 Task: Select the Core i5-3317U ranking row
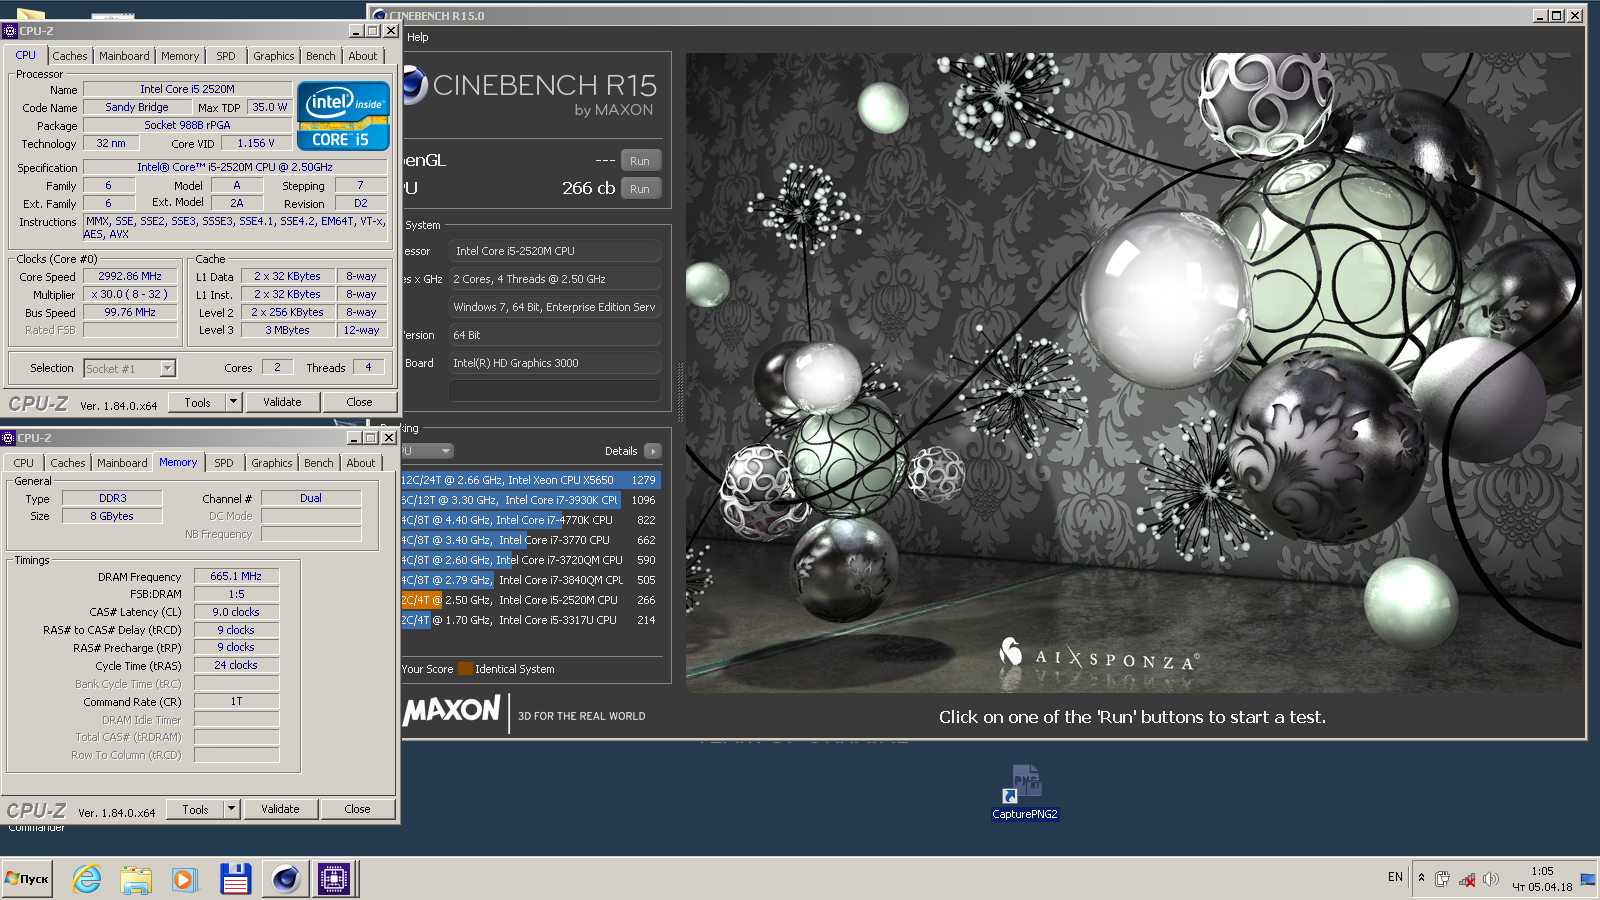coord(530,620)
